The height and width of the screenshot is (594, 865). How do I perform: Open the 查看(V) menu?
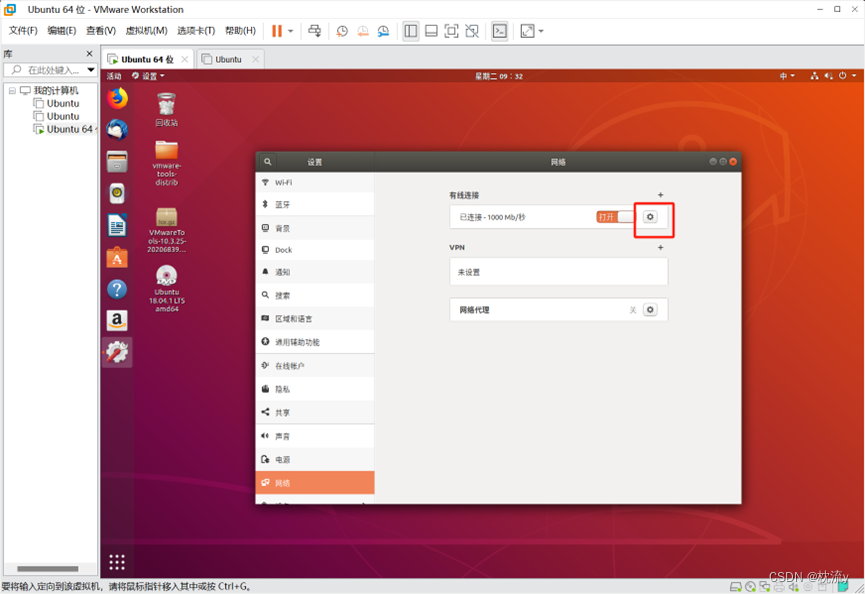tap(101, 30)
